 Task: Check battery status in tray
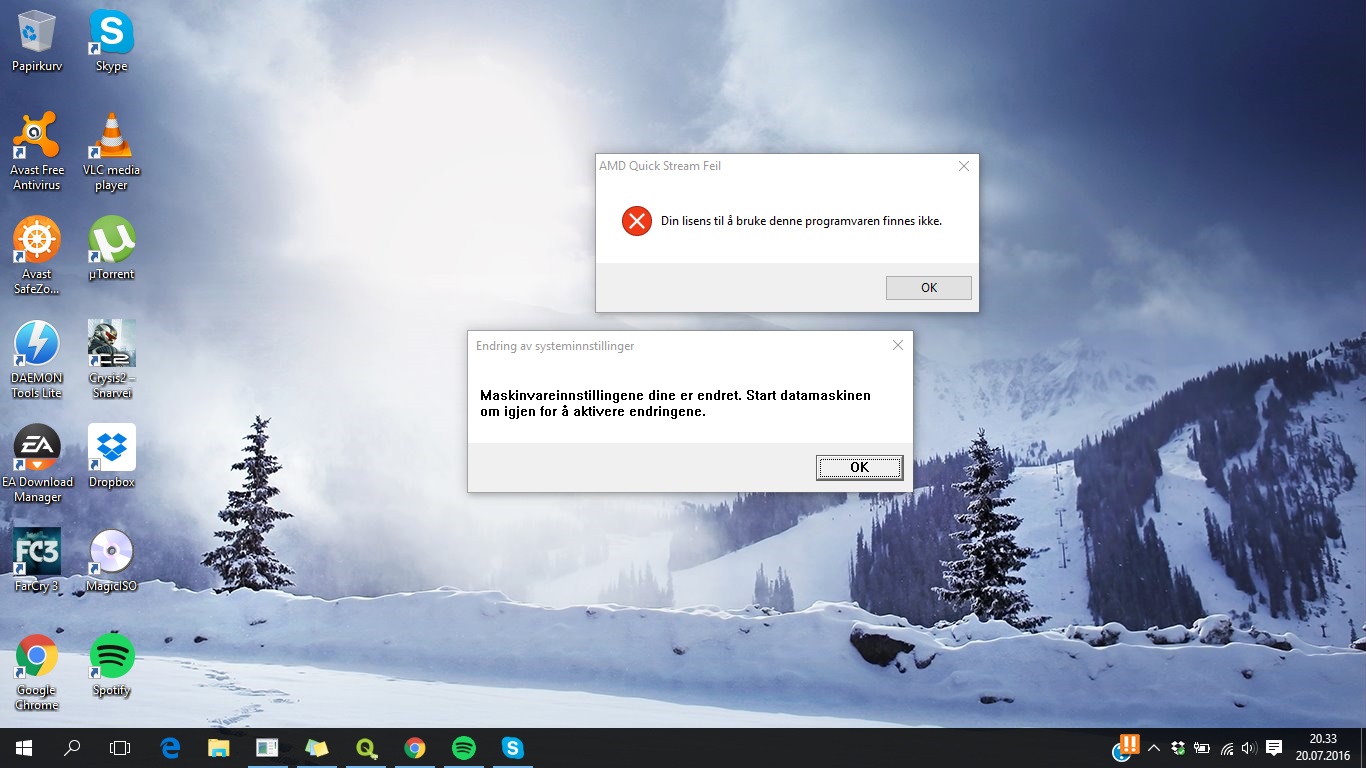point(1202,748)
